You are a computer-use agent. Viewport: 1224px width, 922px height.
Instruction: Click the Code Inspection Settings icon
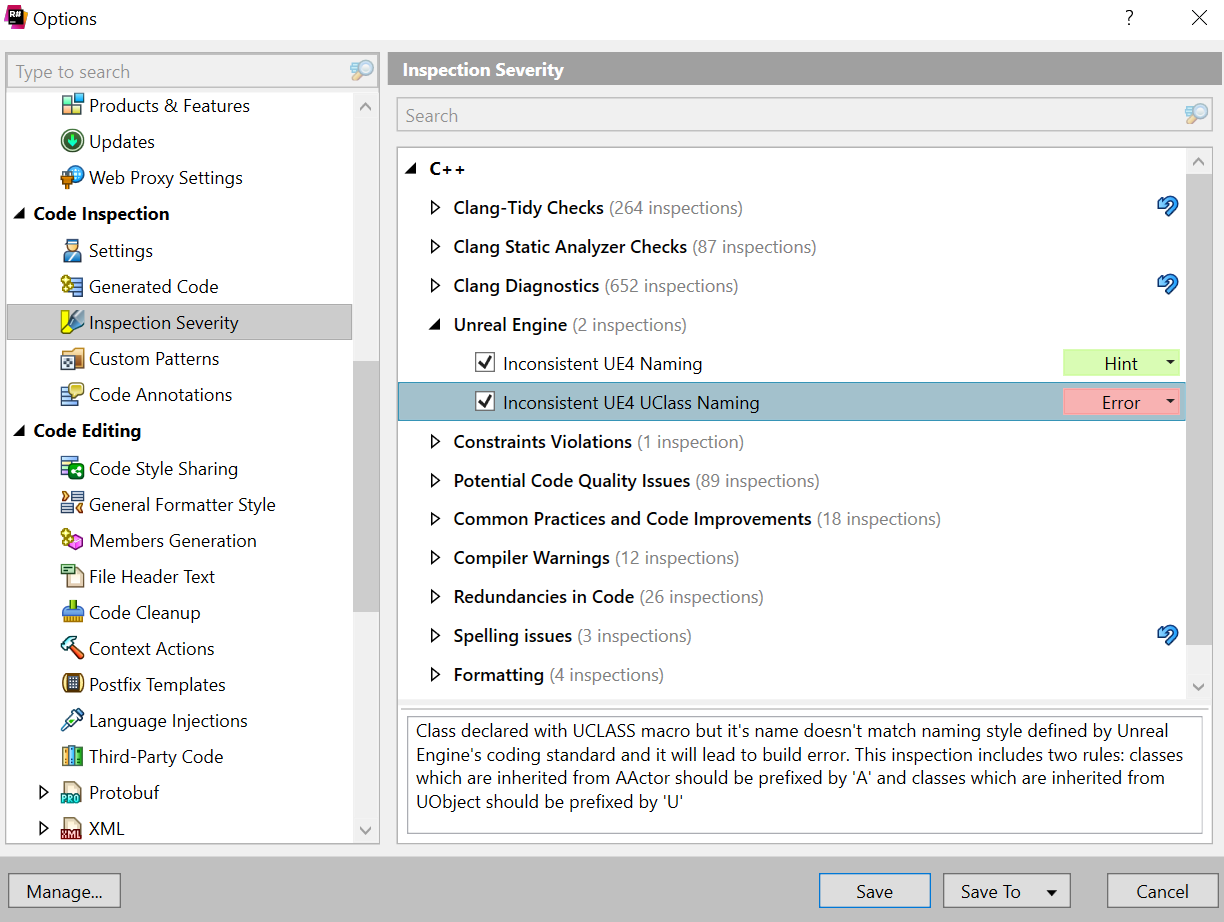click(x=72, y=250)
